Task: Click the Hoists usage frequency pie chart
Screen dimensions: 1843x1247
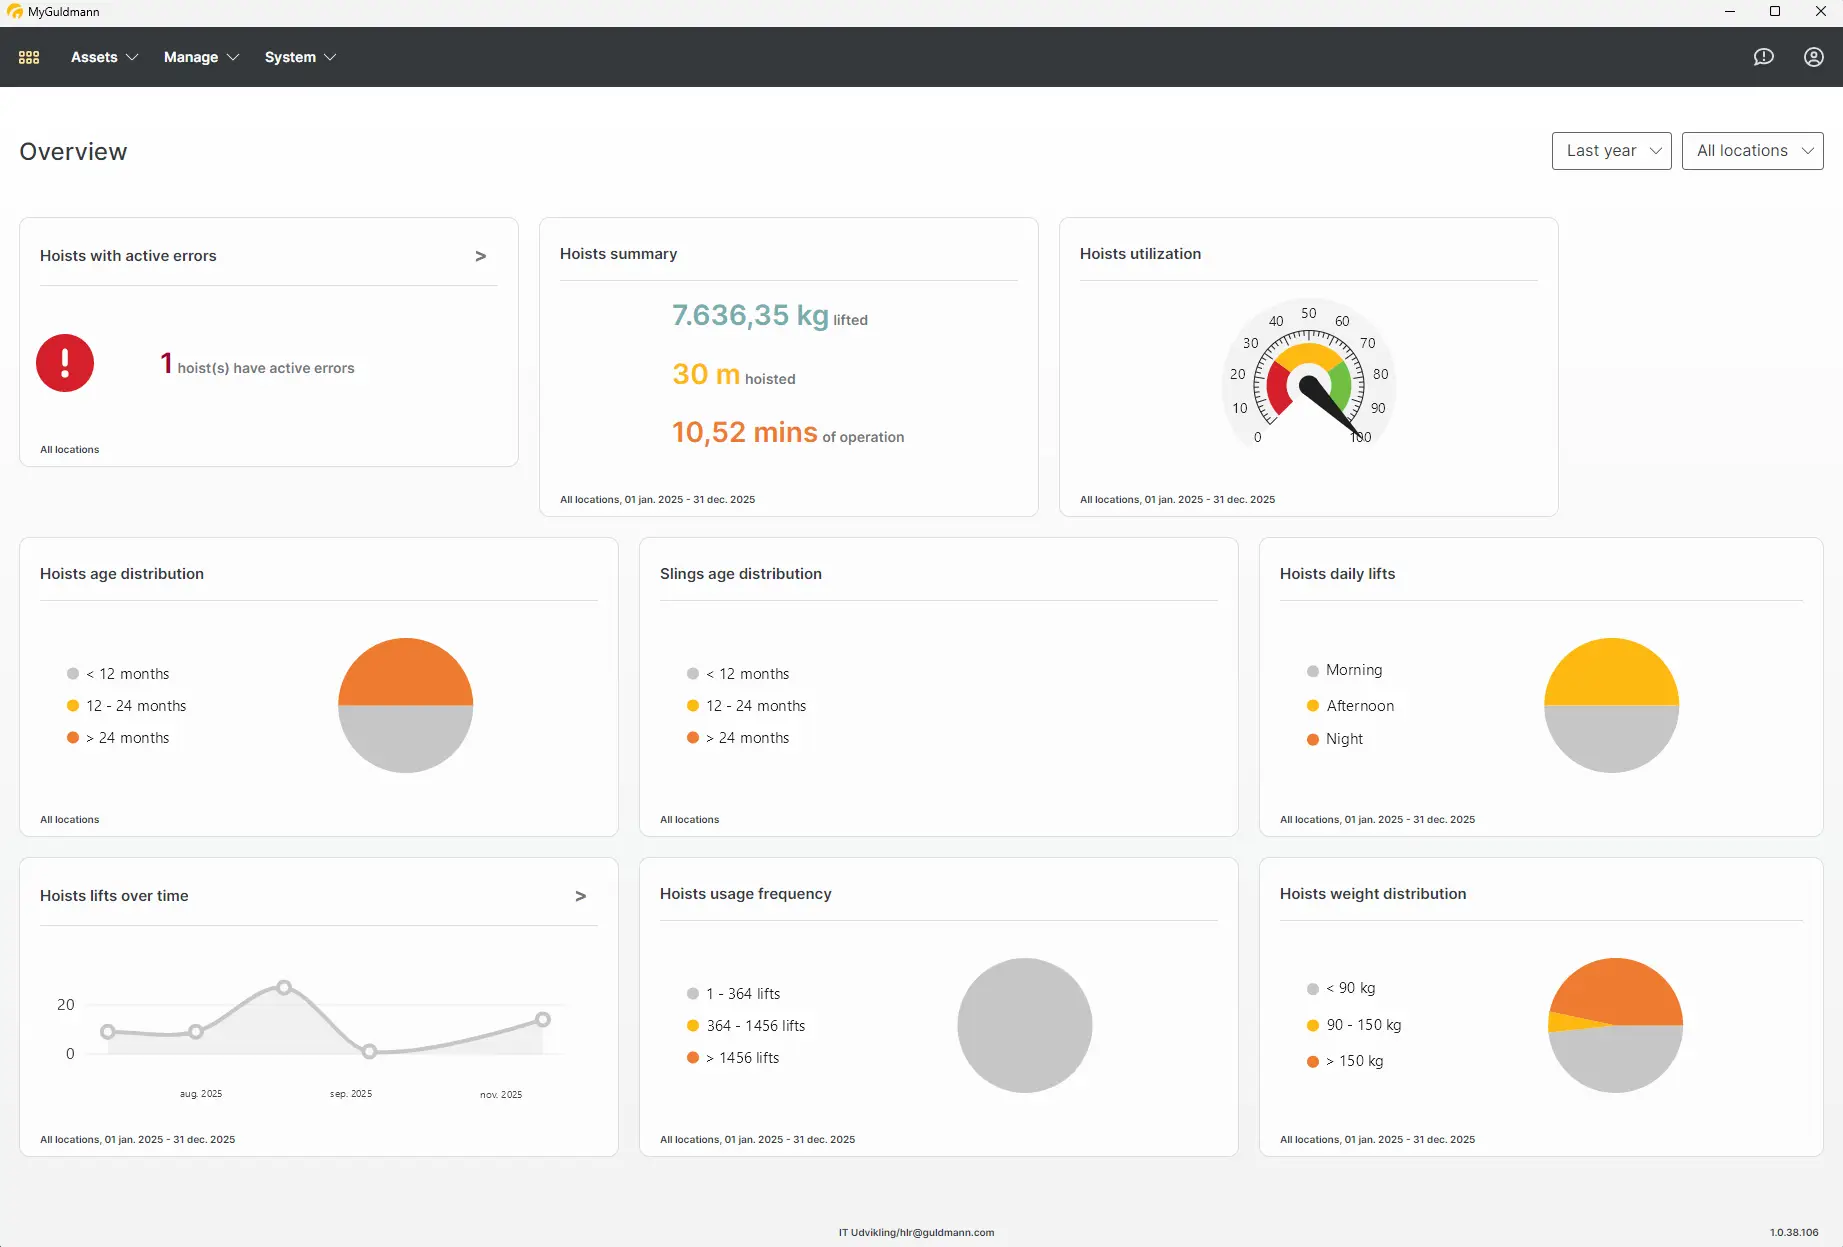Action: point(1024,1026)
